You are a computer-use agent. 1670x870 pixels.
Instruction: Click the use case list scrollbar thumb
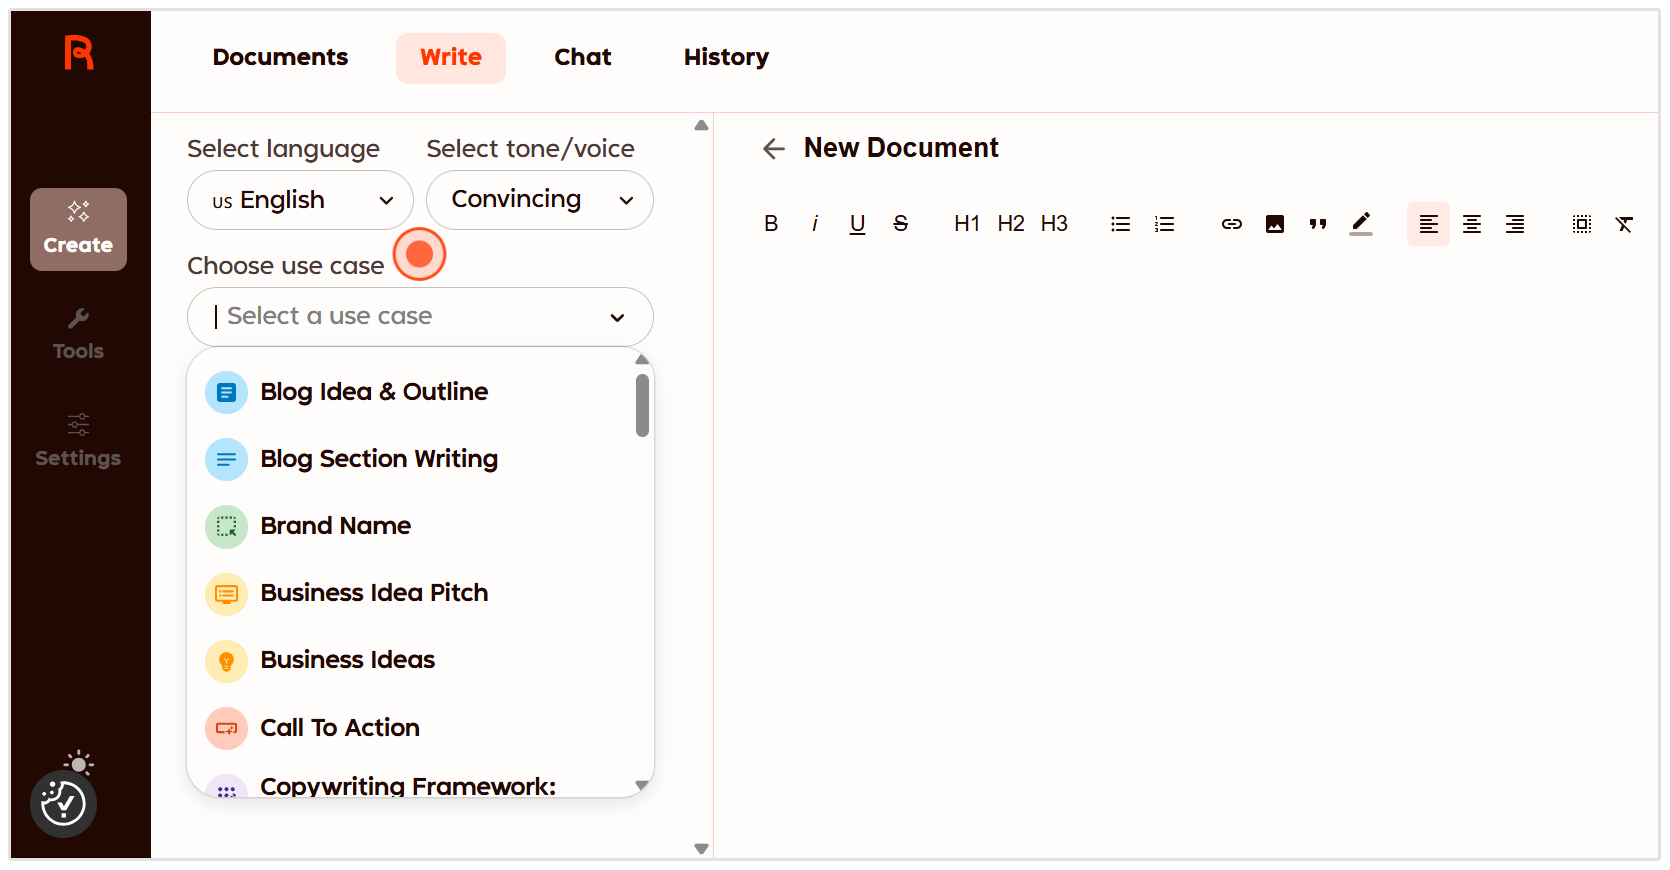[642, 405]
